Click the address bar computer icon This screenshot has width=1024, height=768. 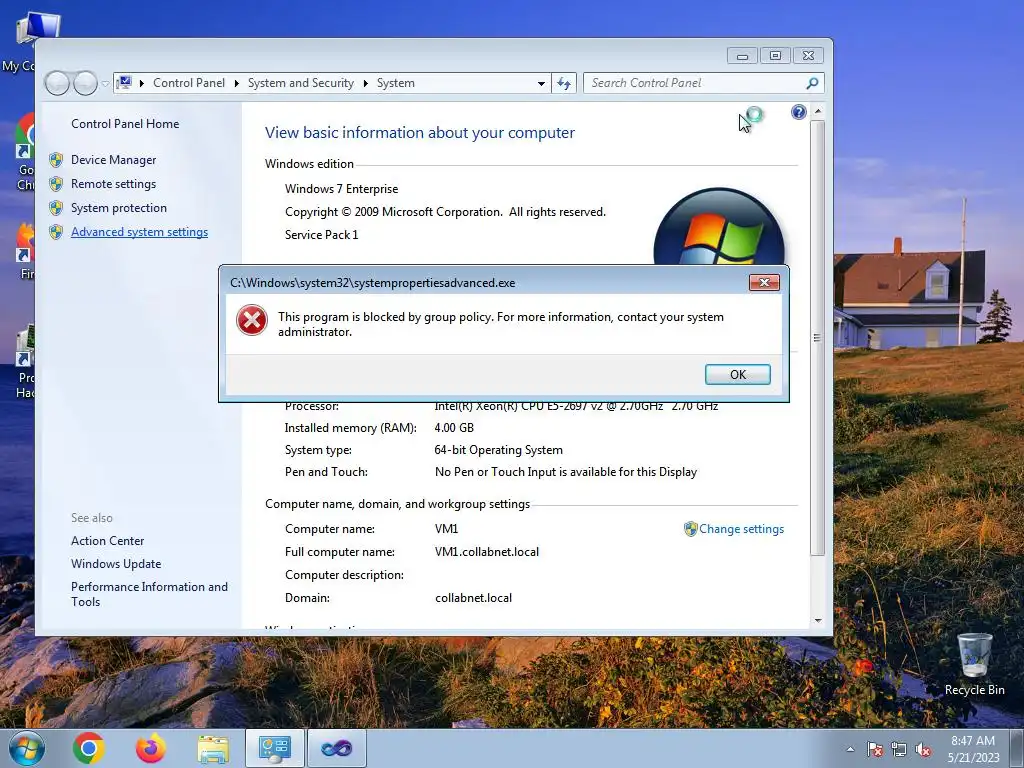124,83
